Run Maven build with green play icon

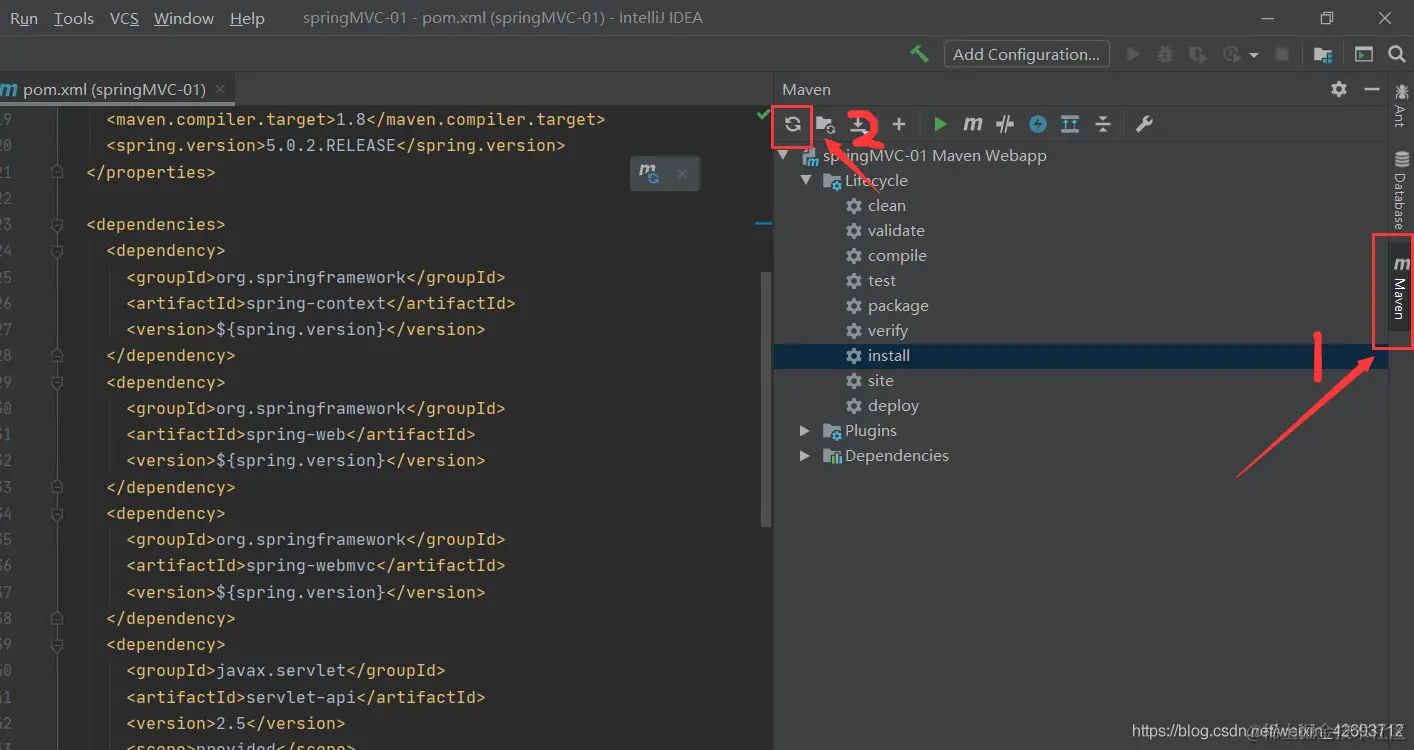coord(940,124)
